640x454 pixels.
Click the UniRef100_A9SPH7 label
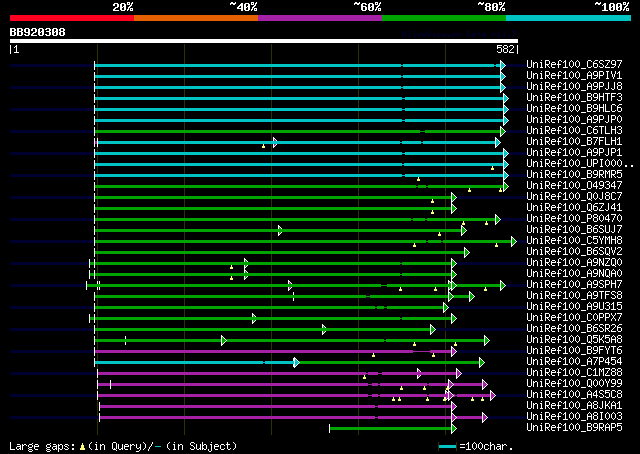(574, 285)
